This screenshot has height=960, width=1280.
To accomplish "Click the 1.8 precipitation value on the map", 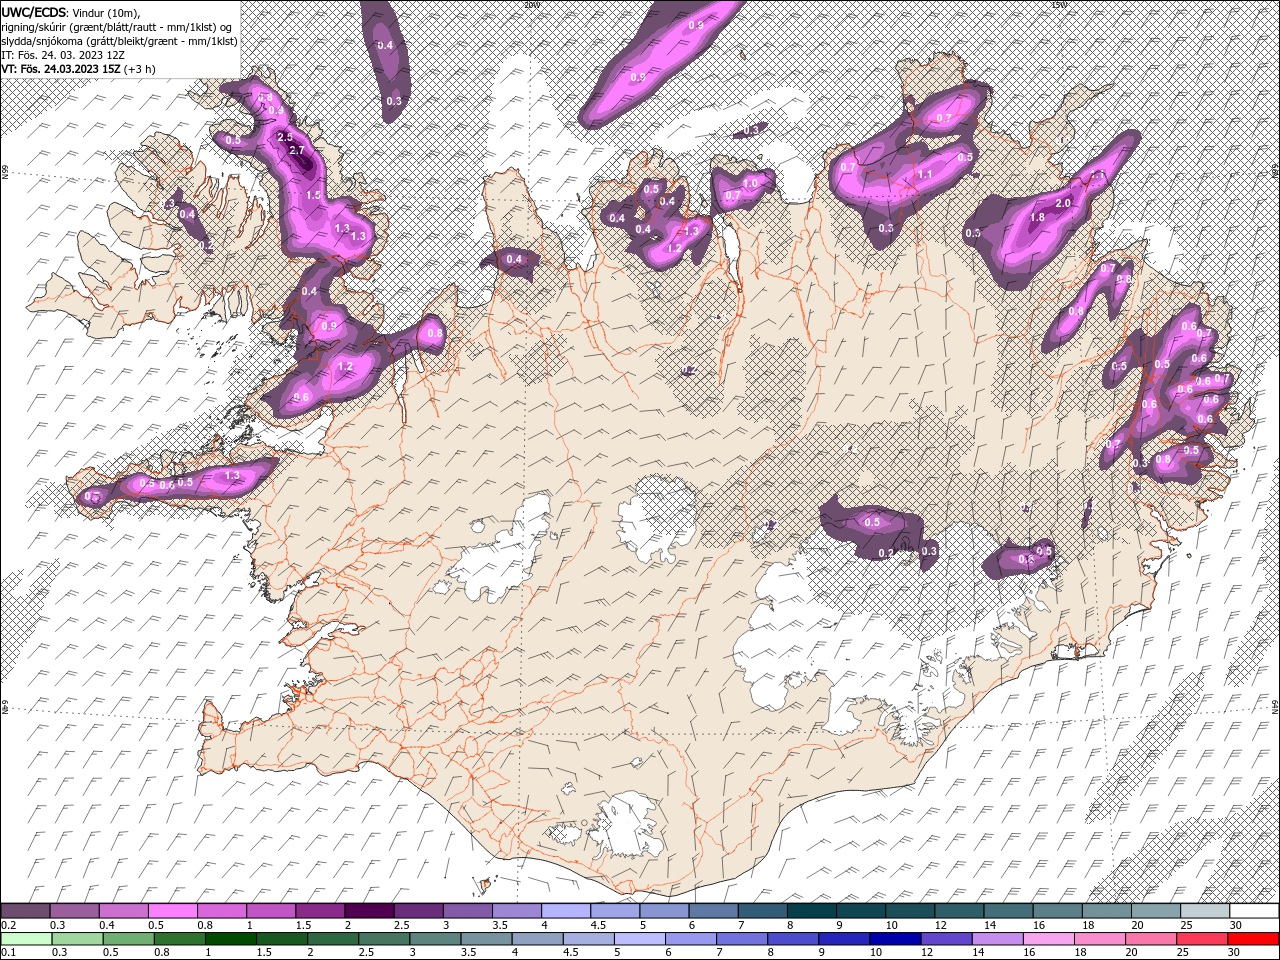I will (x=1037, y=217).
